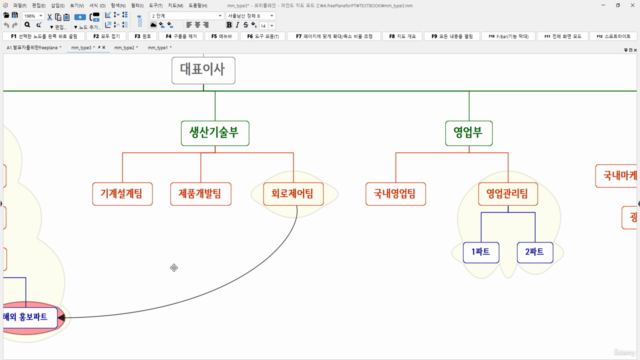Add a cloud with the cloud icon

(153, 25)
